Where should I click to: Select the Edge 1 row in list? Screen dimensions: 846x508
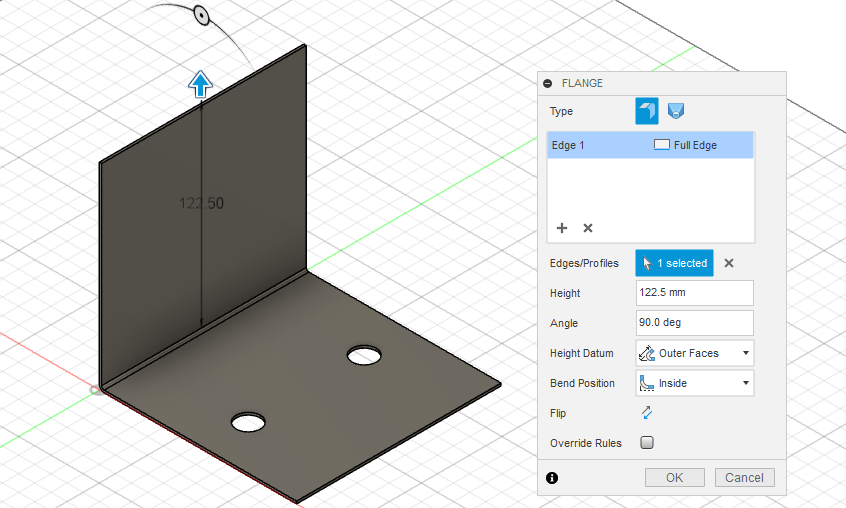tap(590, 145)
